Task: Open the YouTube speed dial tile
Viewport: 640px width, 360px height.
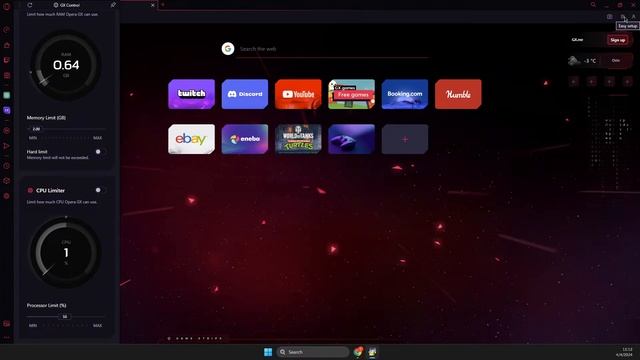Action: coord(298,94)
